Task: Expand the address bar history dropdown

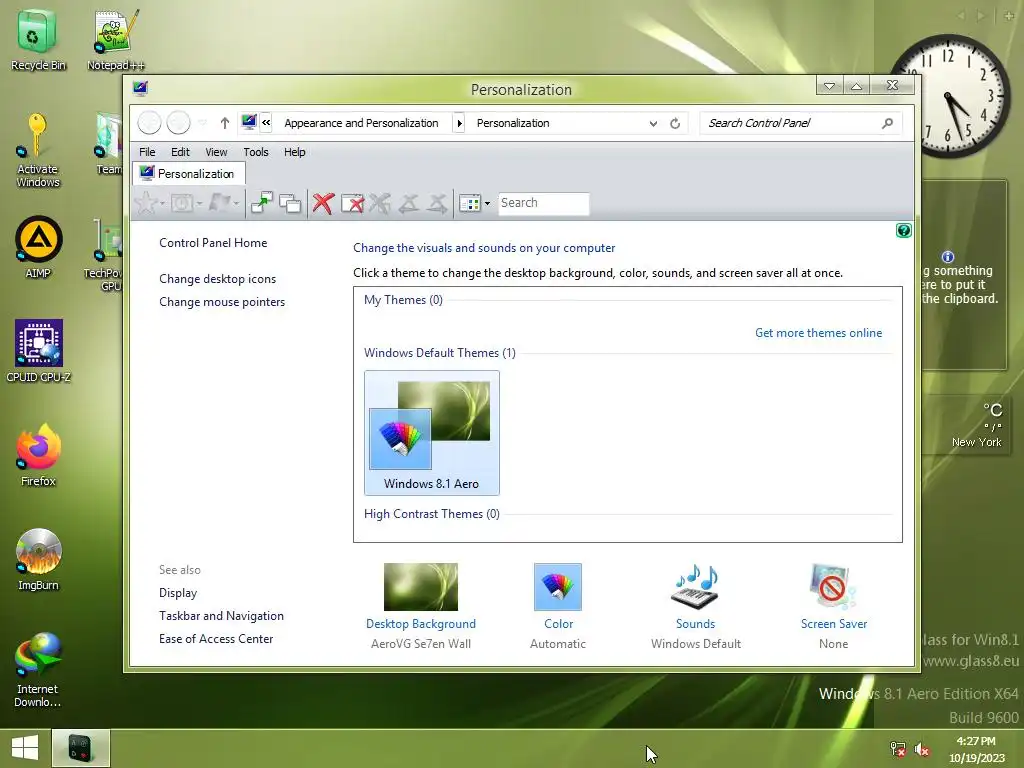Action: [x=653, y=123]
